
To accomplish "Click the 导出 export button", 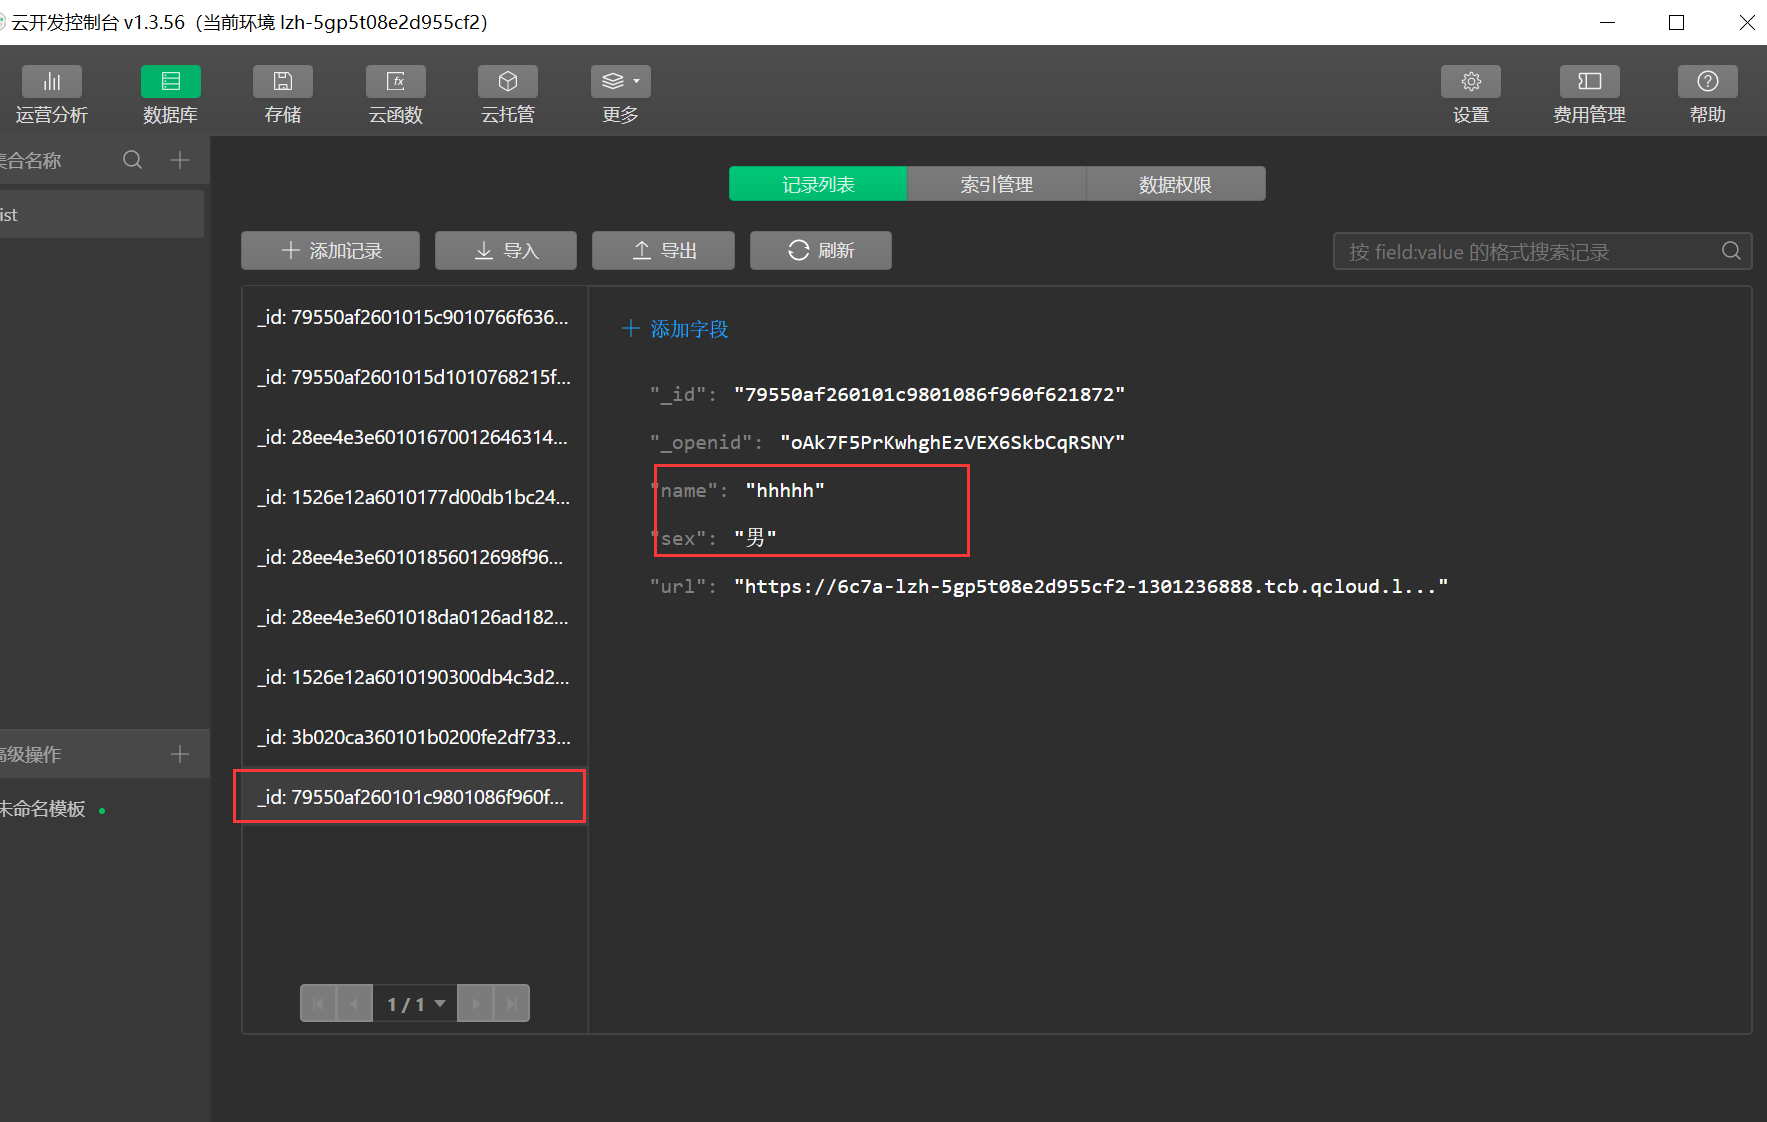I will pyautogui.click(x=664, y=251).
